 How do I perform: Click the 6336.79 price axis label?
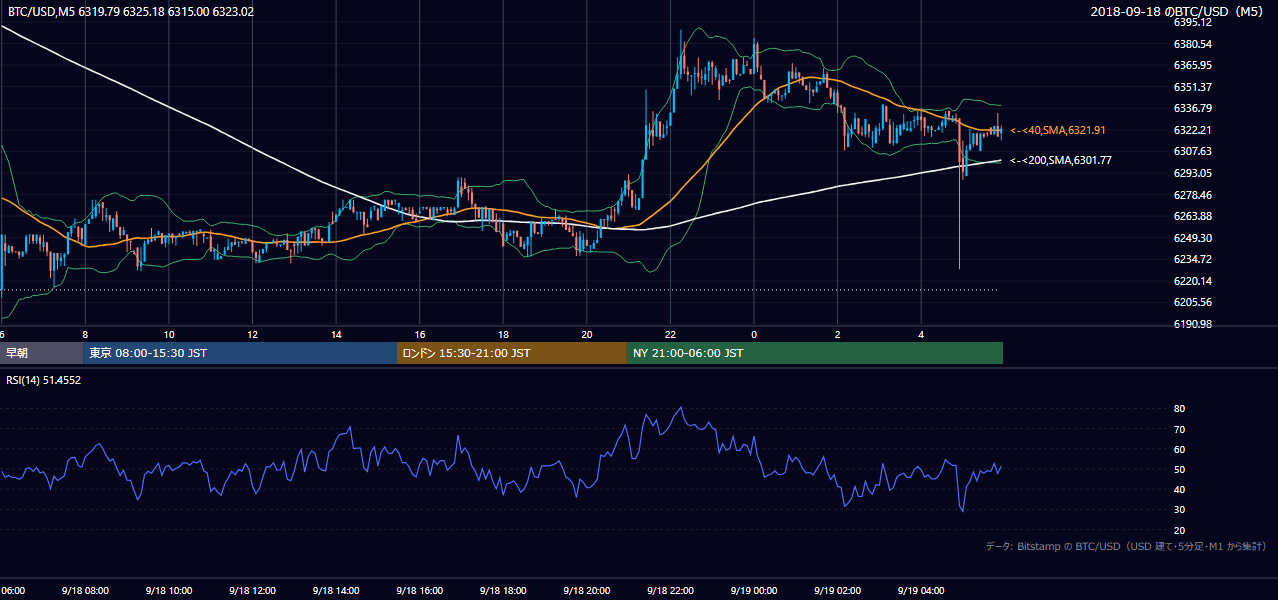tap(1192, 108)
